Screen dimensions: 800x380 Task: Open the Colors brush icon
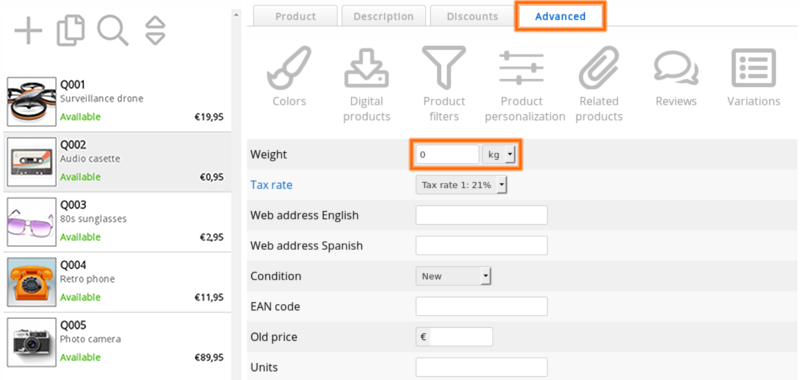(289, 67)
